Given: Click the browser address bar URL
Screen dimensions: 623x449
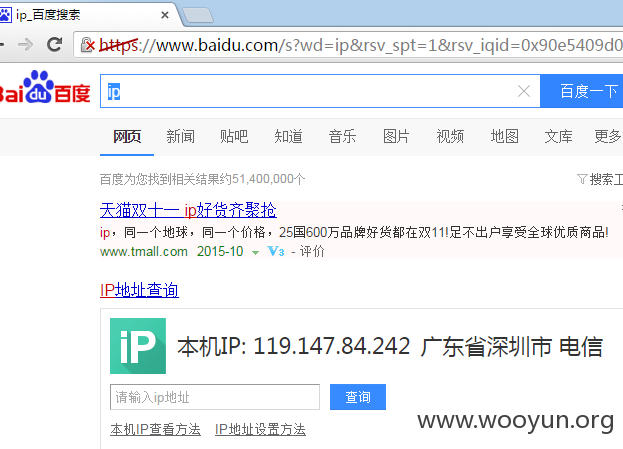Looking at the screenshot, I should coord(360,45).
